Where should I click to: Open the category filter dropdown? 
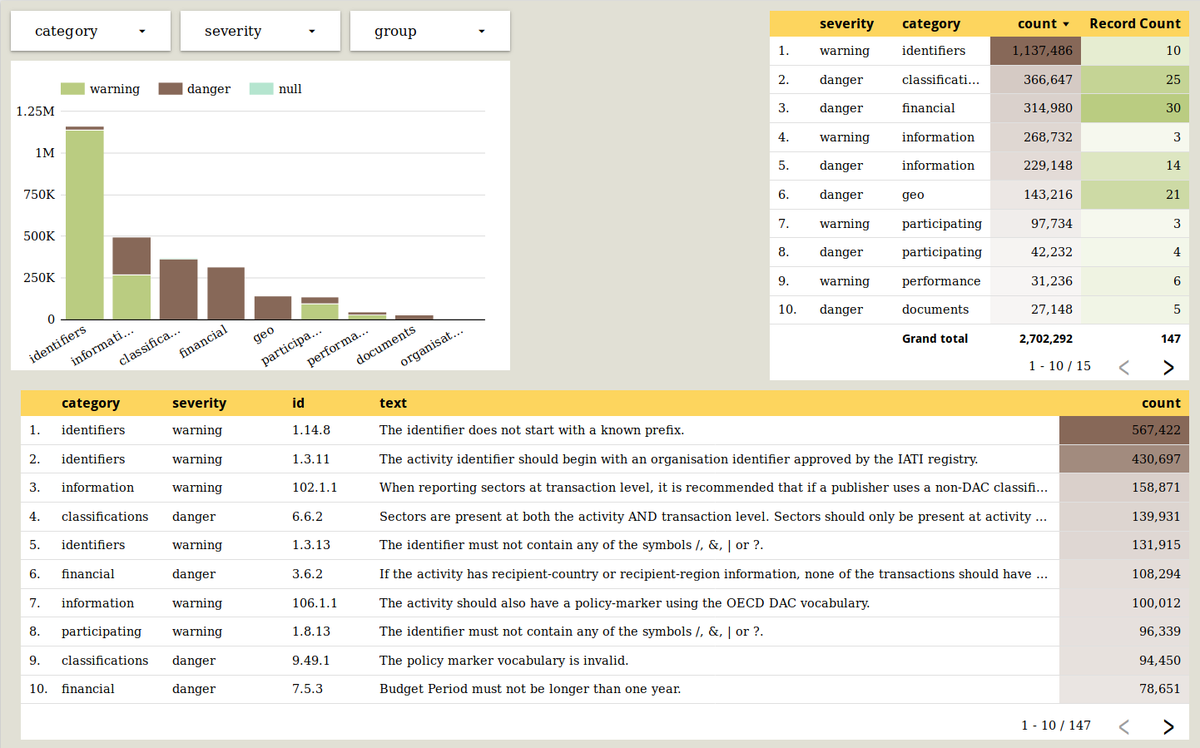click(90, 31)
